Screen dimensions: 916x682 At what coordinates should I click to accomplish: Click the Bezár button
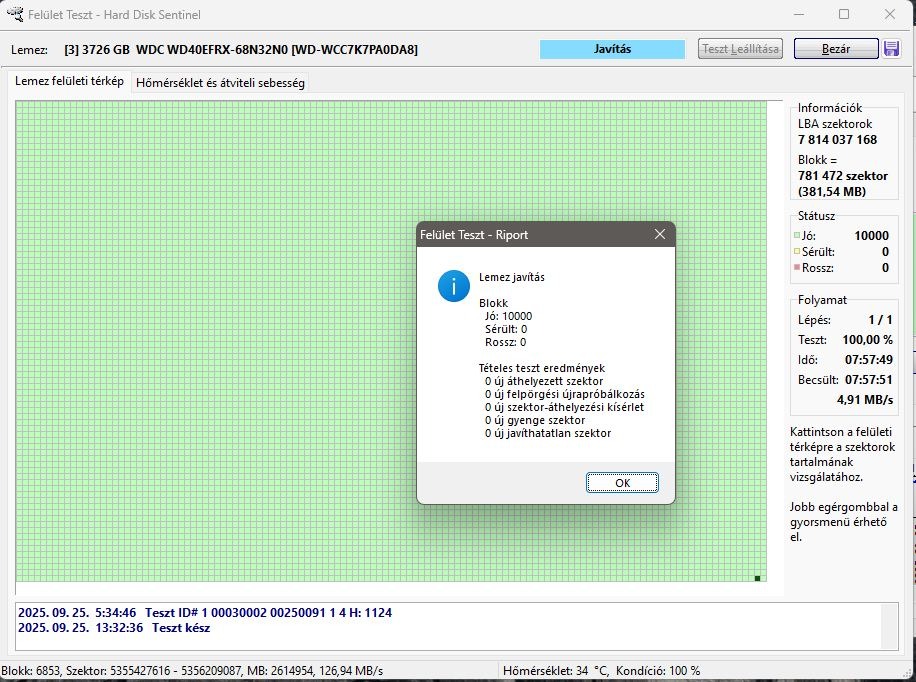835,49
